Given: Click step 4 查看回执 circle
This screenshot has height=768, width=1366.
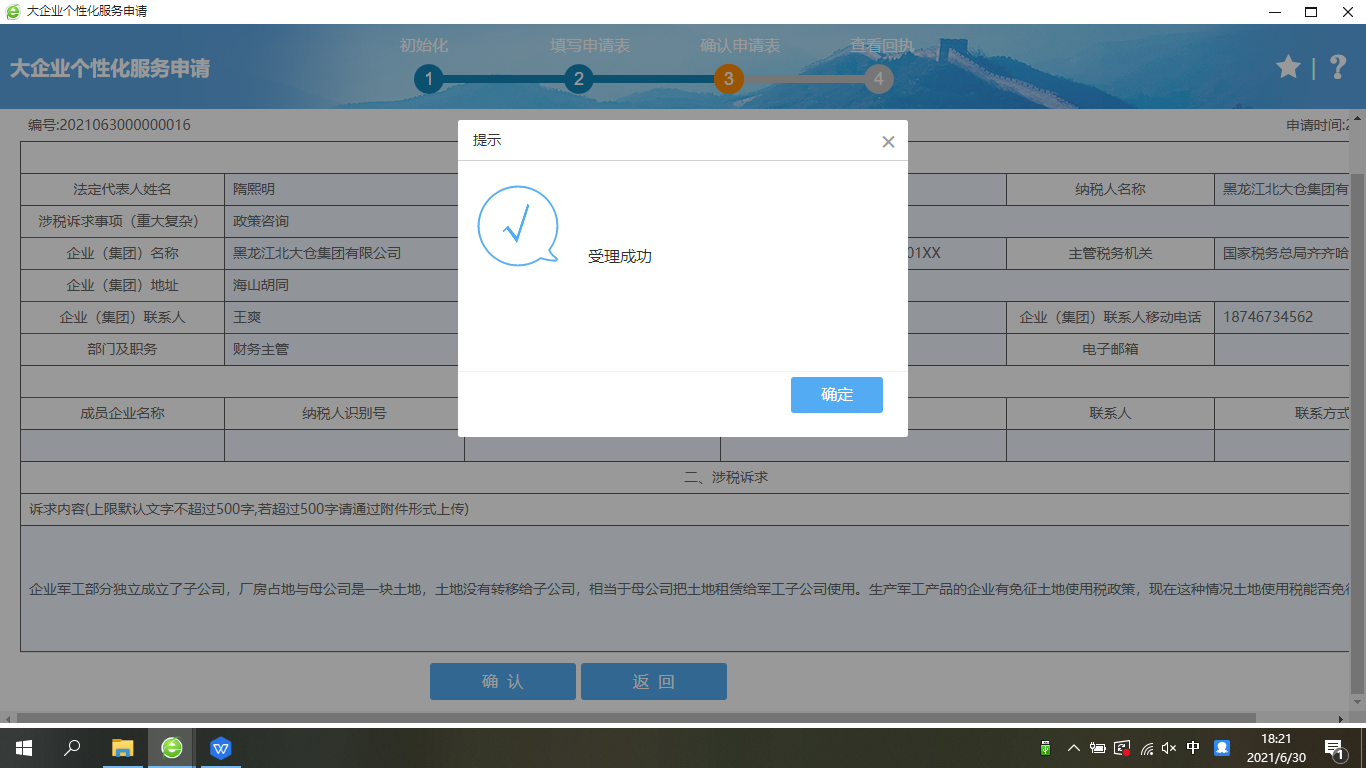Looking at the screenshot, I should point(878,79).
